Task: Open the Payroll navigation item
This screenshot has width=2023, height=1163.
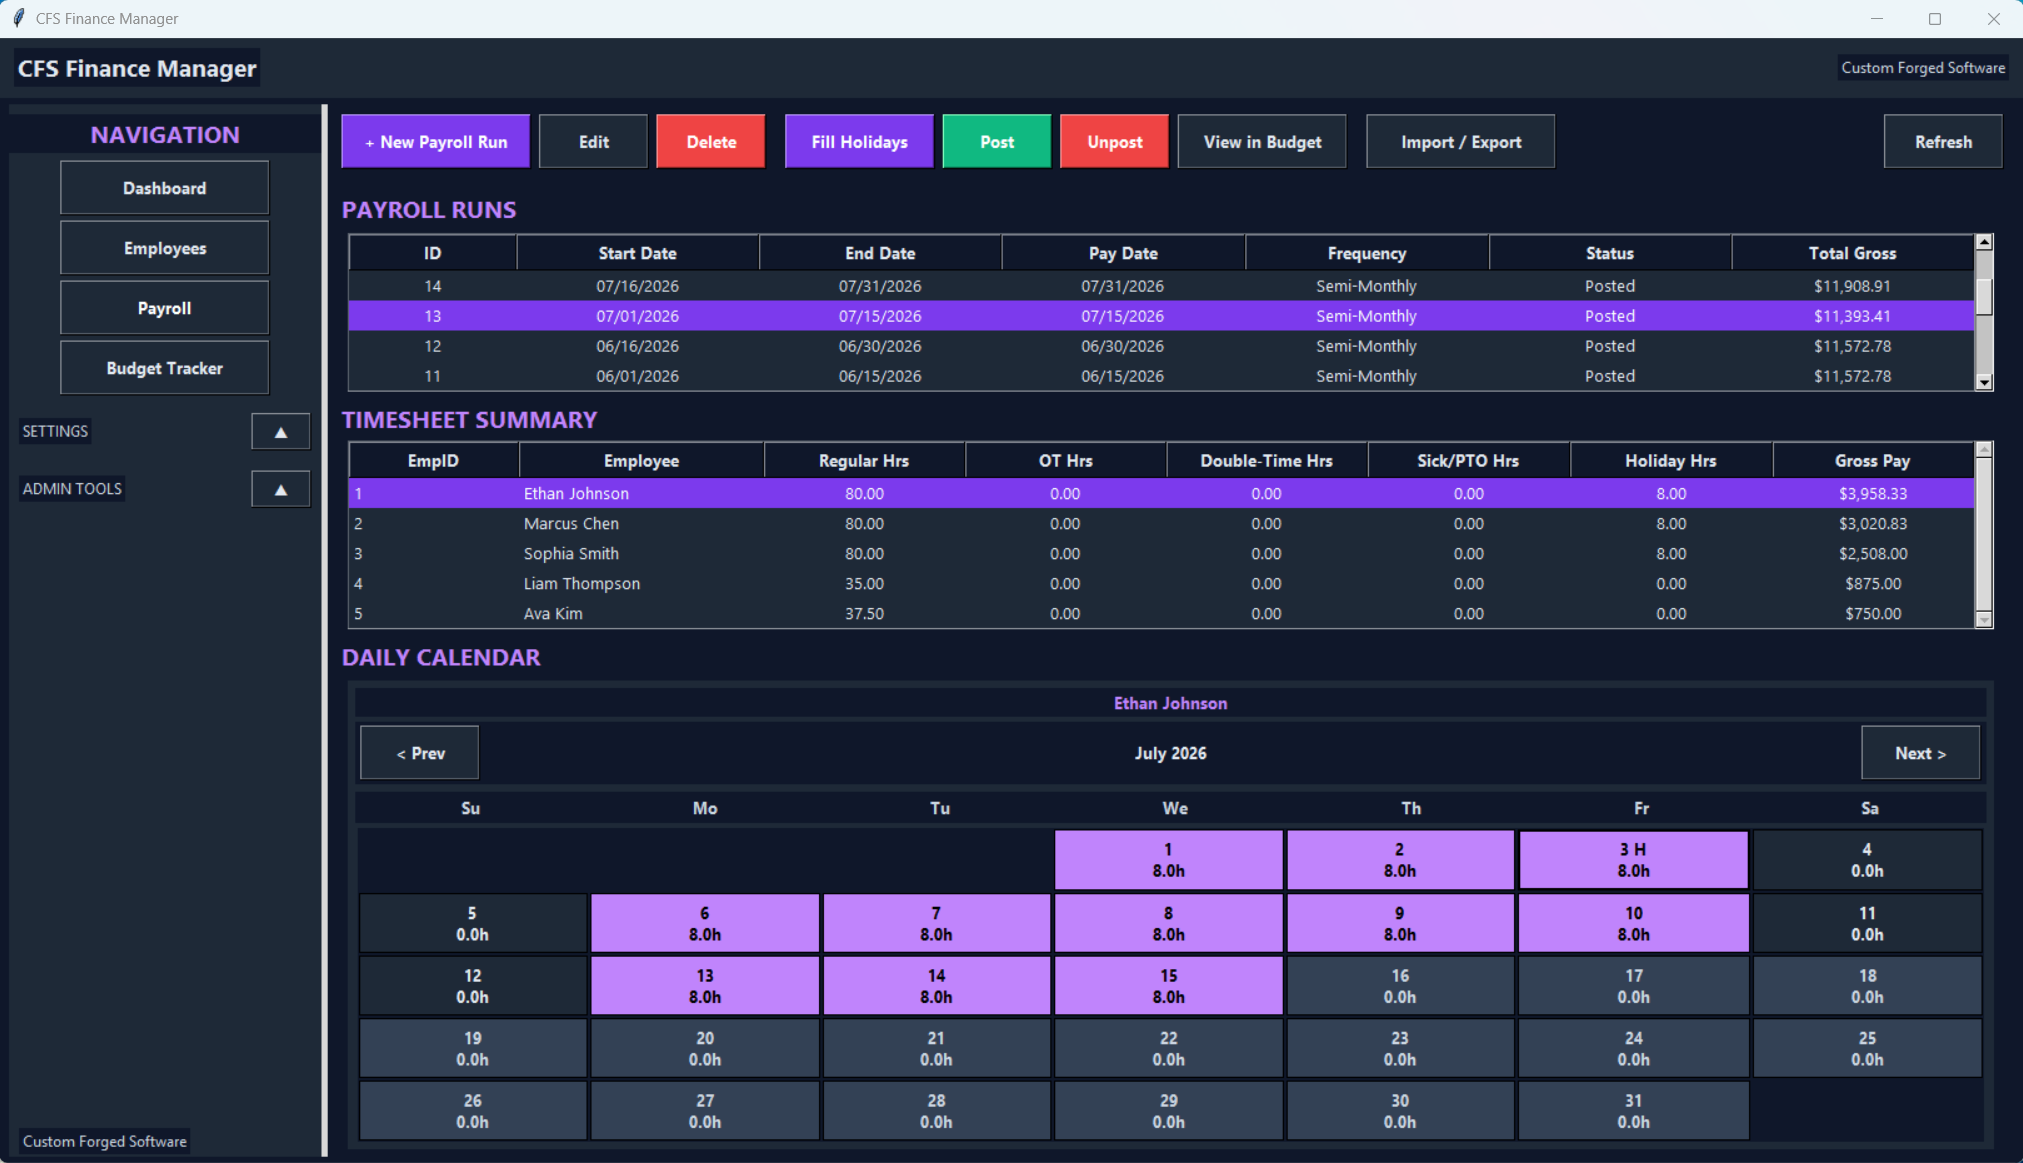Action: tap(164, 308)
